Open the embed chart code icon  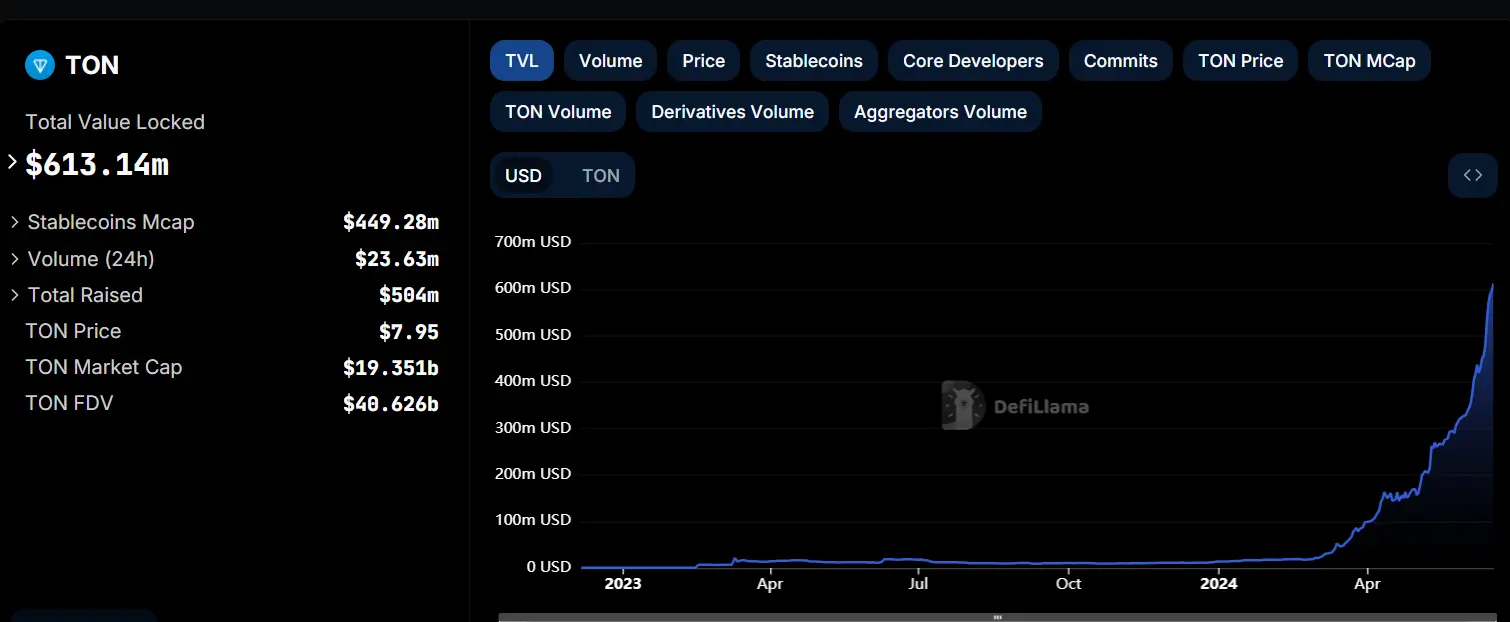[x=1472, y=176]
